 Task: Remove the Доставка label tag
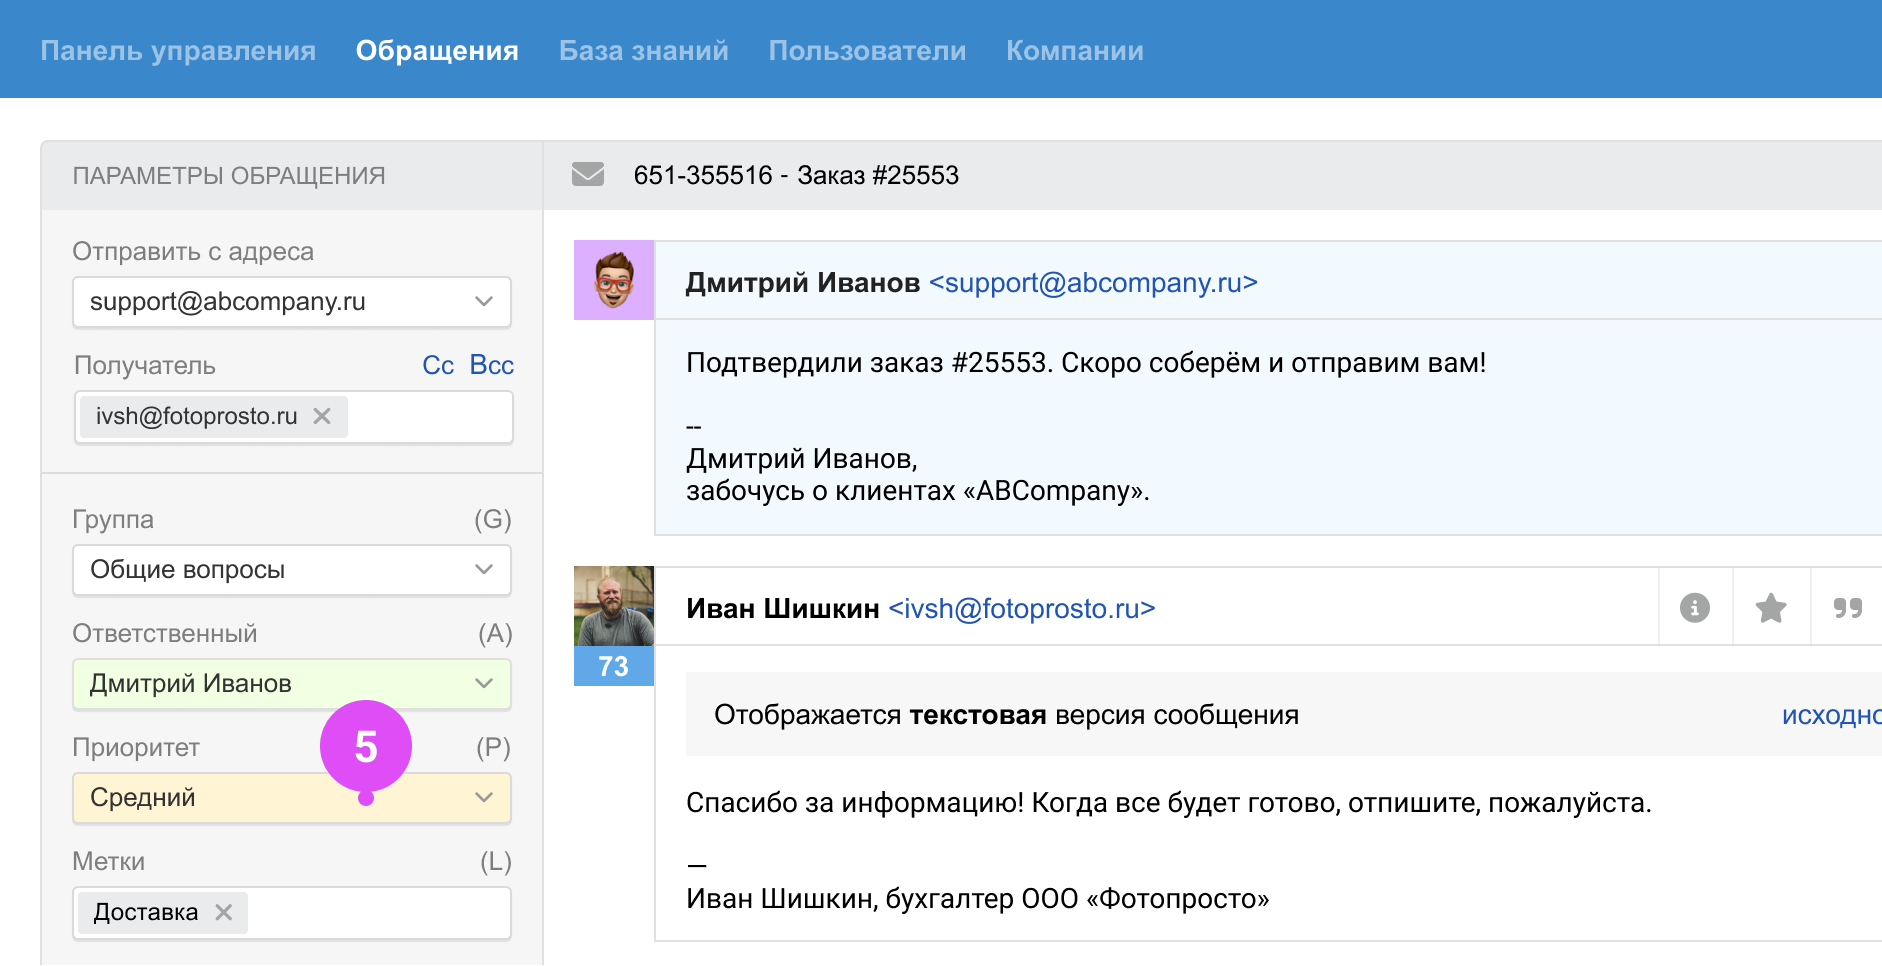pos(224,912)
